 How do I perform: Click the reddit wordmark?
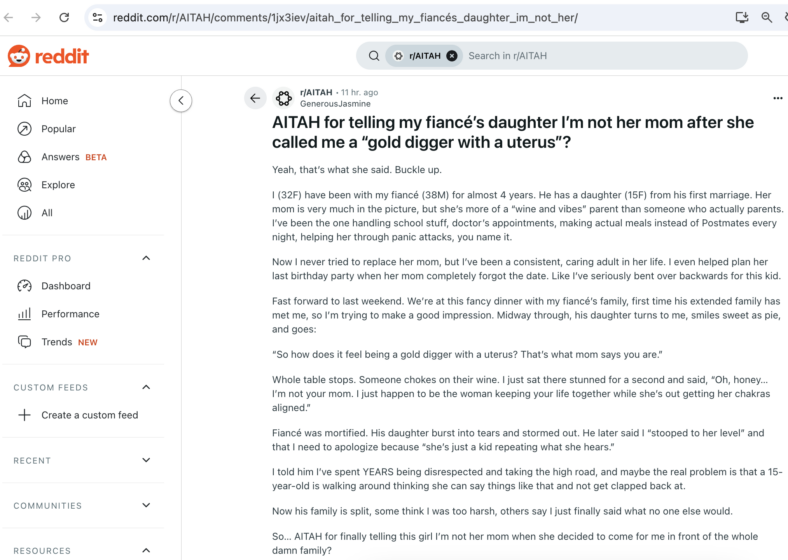(62, 56)
